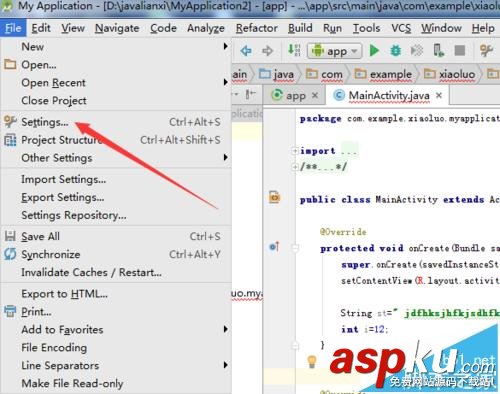Image resolution: width=500 pixels, height=394 pixels.
Task: Select xiaoluo breadcrumb folder
Action: [449, 74]
